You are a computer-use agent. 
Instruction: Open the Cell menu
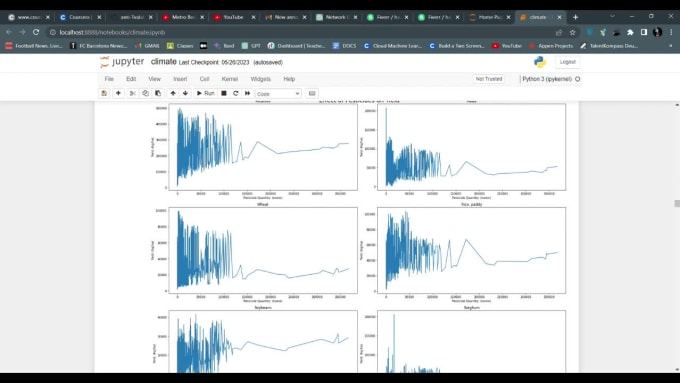point(204,79)
